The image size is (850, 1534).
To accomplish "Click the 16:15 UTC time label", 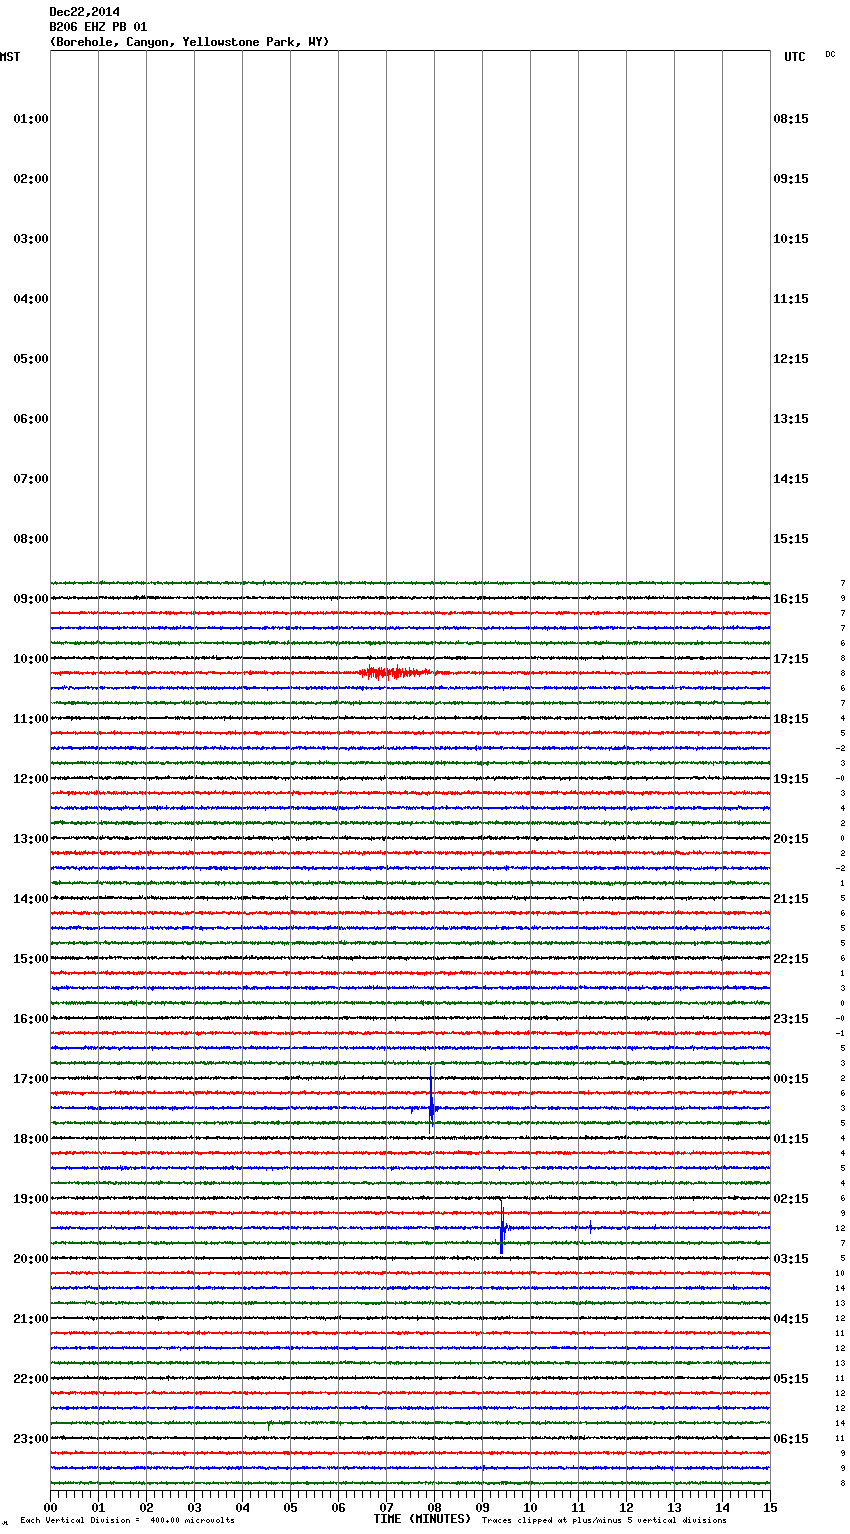I will 791,599.
